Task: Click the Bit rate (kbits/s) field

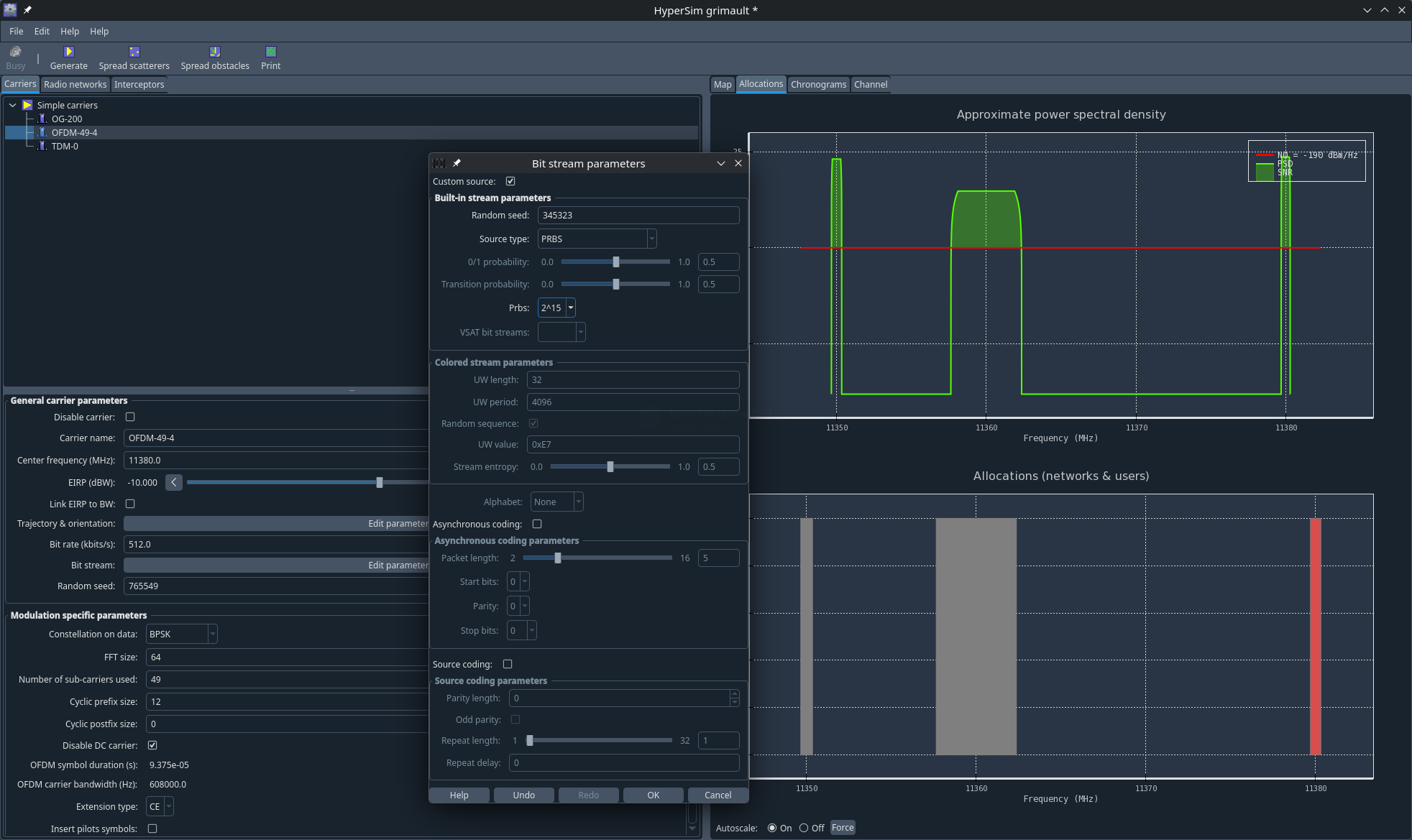Action: click(276, 545)
